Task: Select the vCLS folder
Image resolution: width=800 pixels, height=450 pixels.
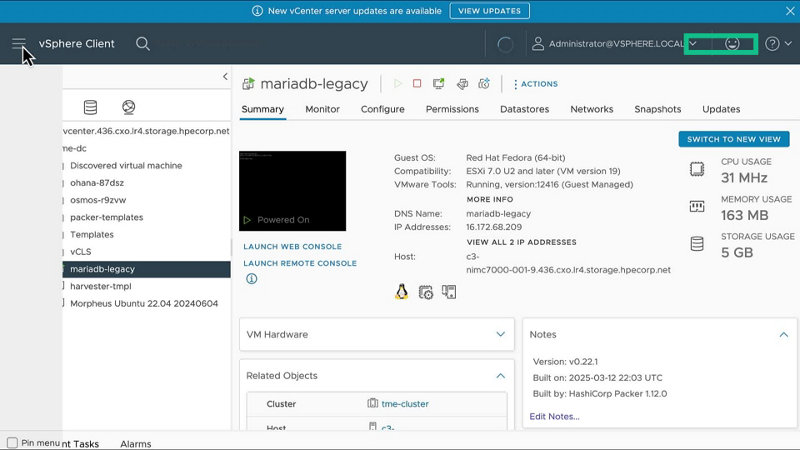Action: [81, 252]
